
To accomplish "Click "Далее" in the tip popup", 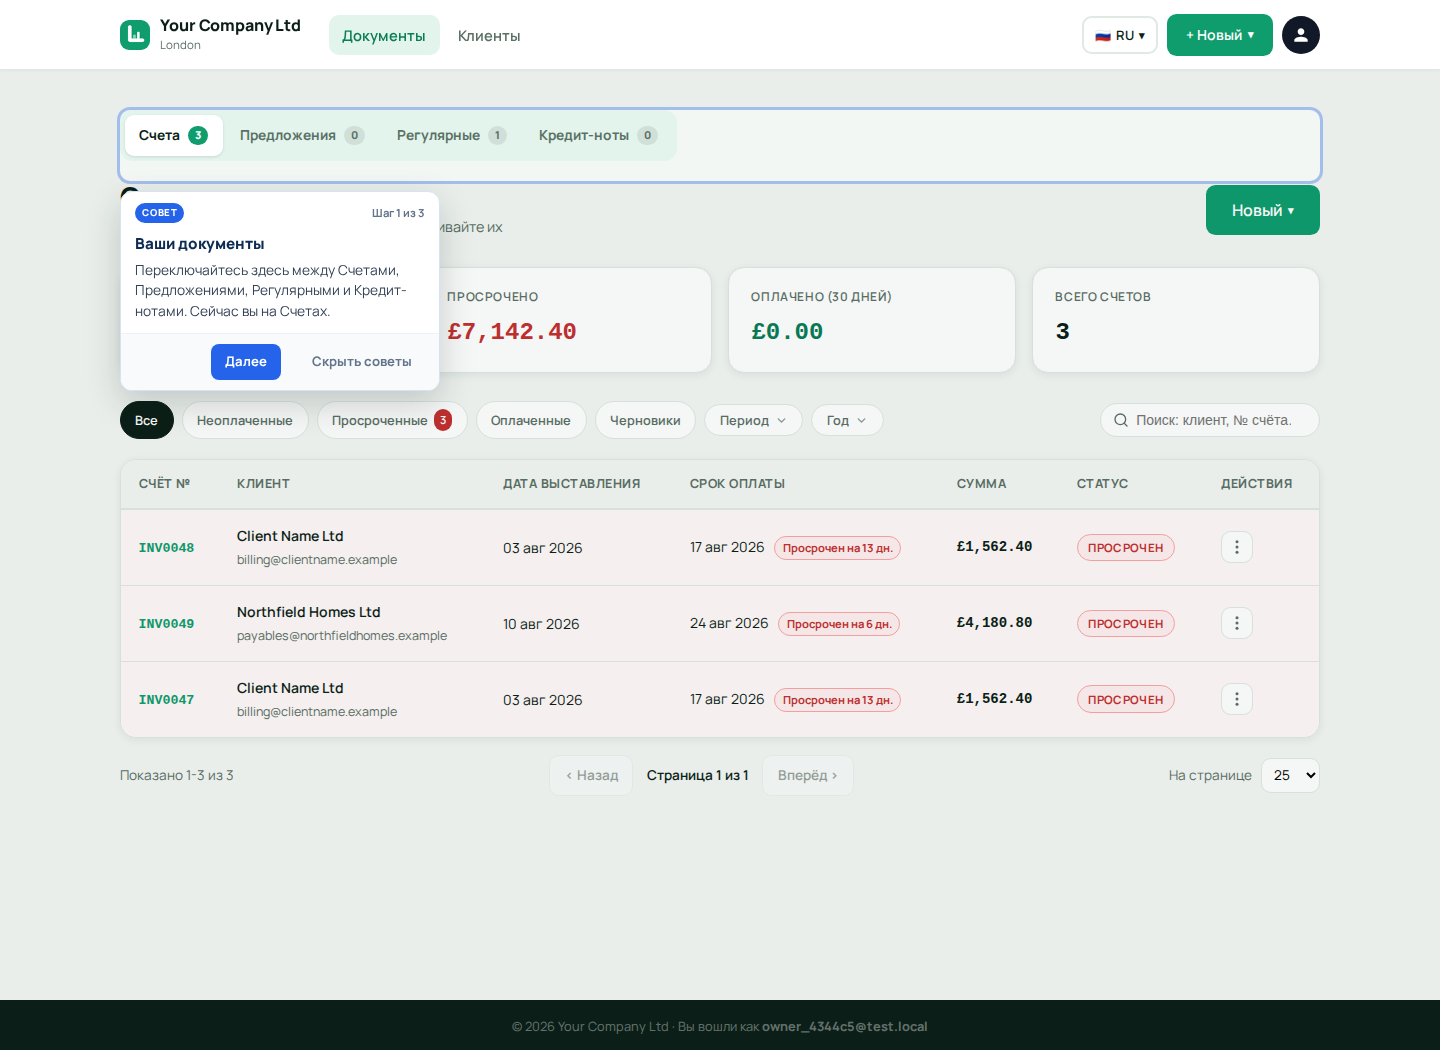I will pyautogui.click(x=246, y=362).
